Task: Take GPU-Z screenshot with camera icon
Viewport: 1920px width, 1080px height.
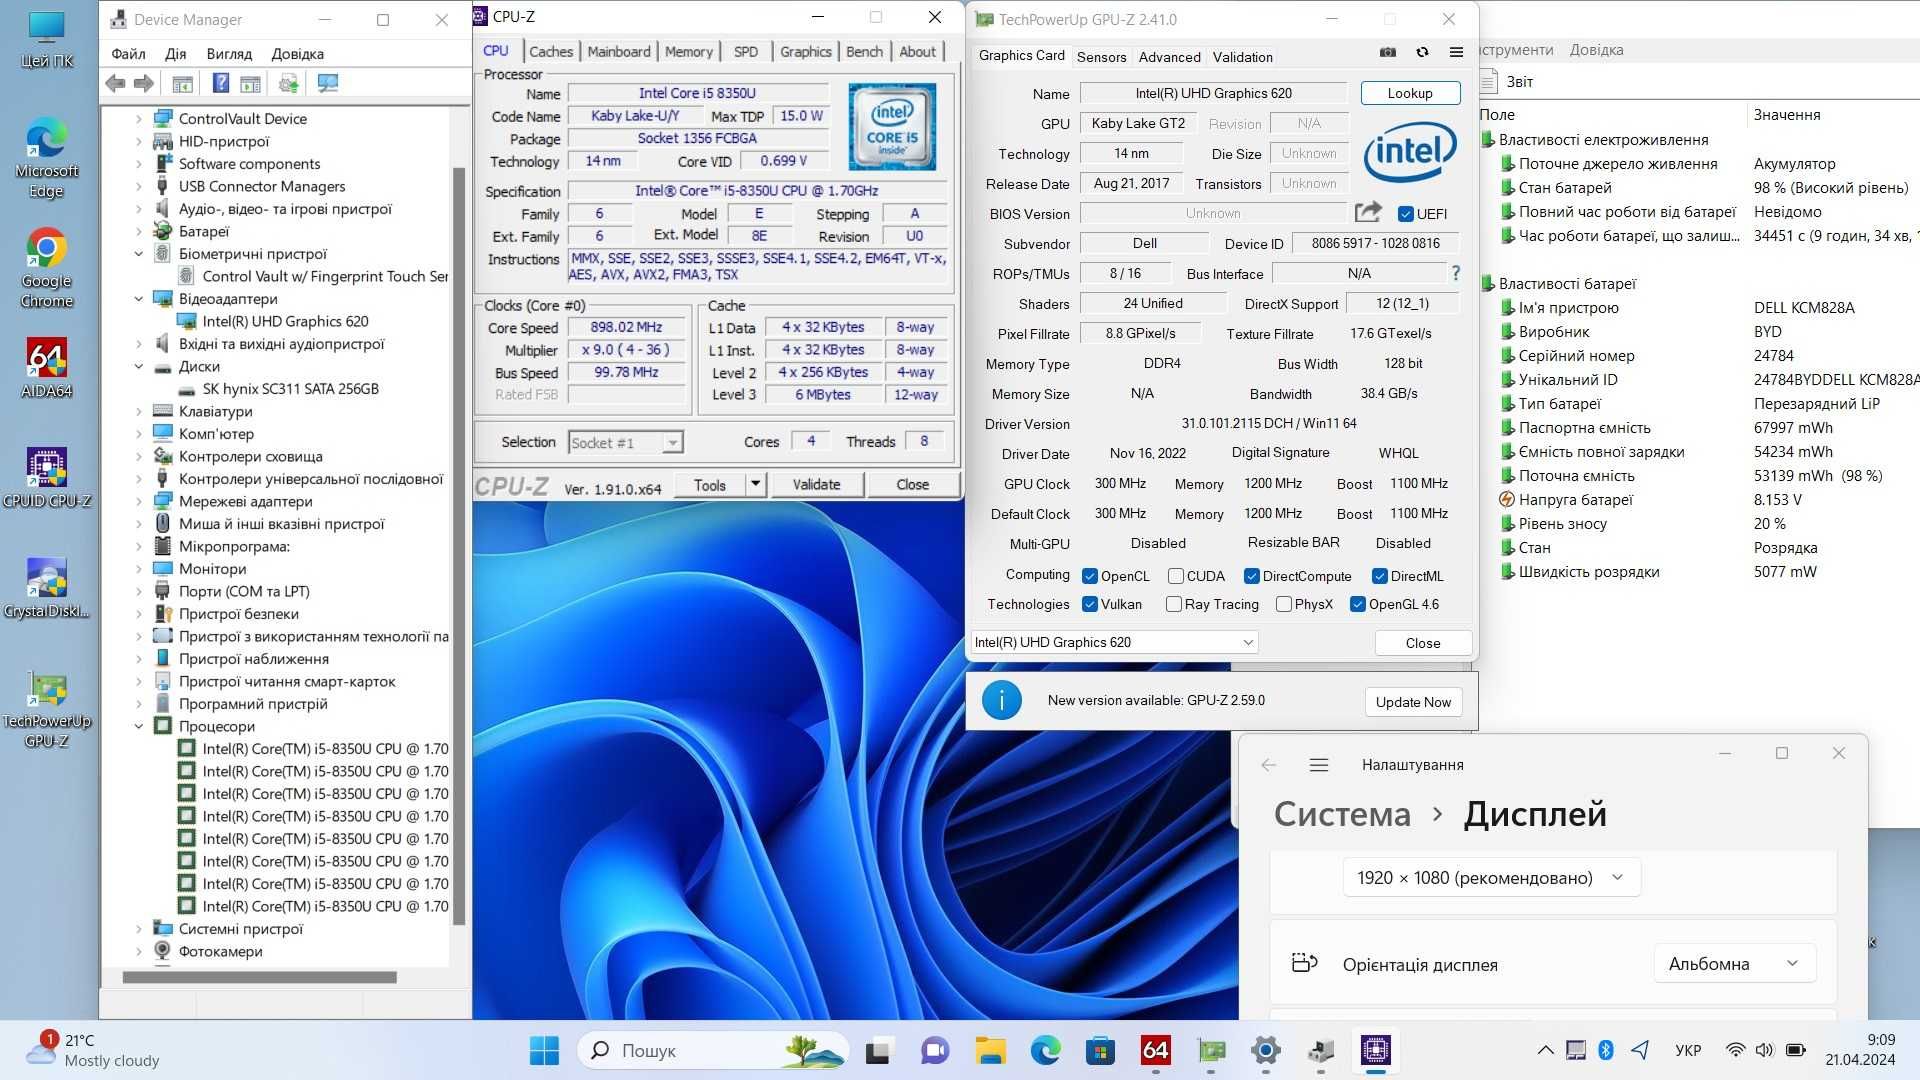Action: 1388,53
